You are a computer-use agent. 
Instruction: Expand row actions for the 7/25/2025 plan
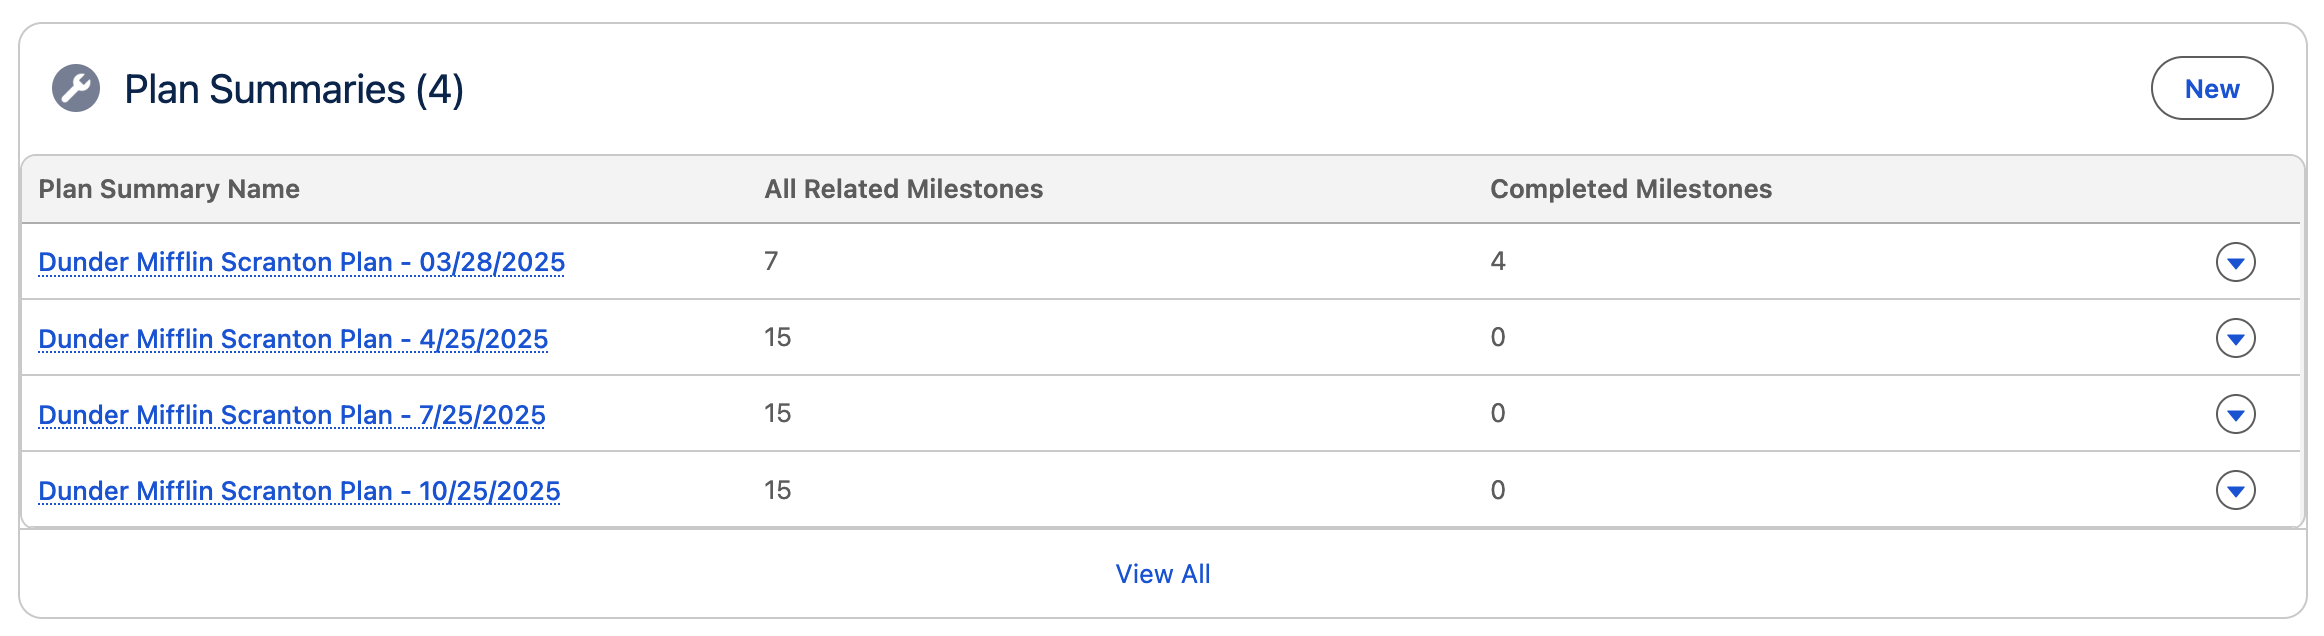pyautogui.click(x=2235, y=414)
